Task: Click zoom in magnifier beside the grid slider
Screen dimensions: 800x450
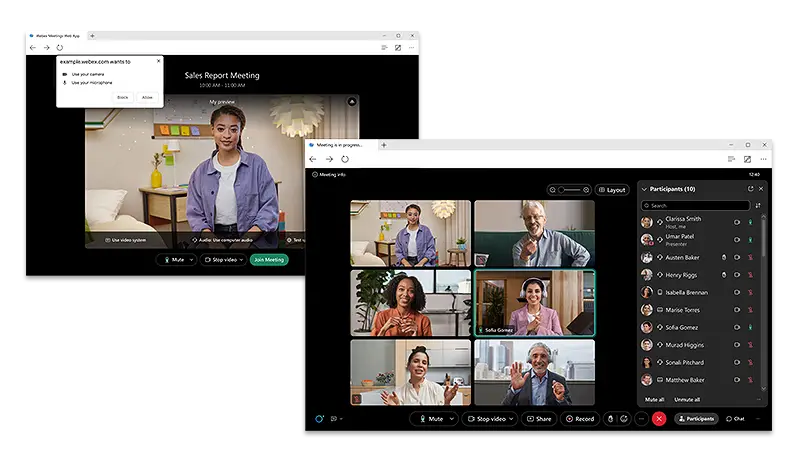Action: [x=586, y=190]
